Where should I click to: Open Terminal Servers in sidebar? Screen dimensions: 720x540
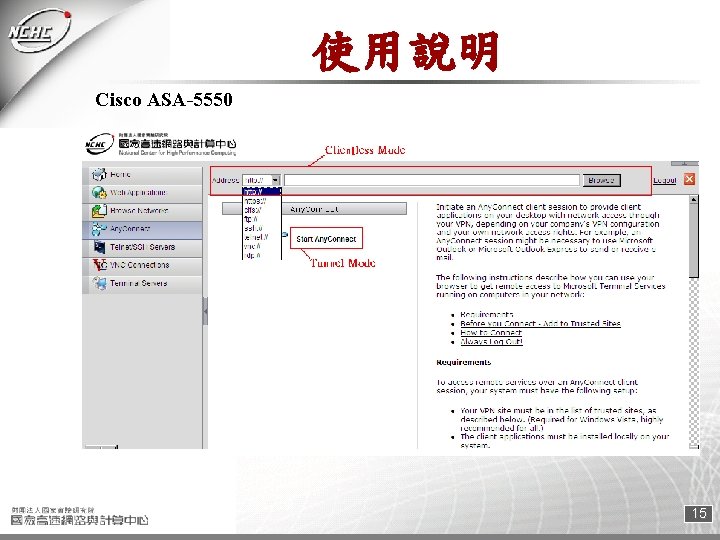click(142, 283)
